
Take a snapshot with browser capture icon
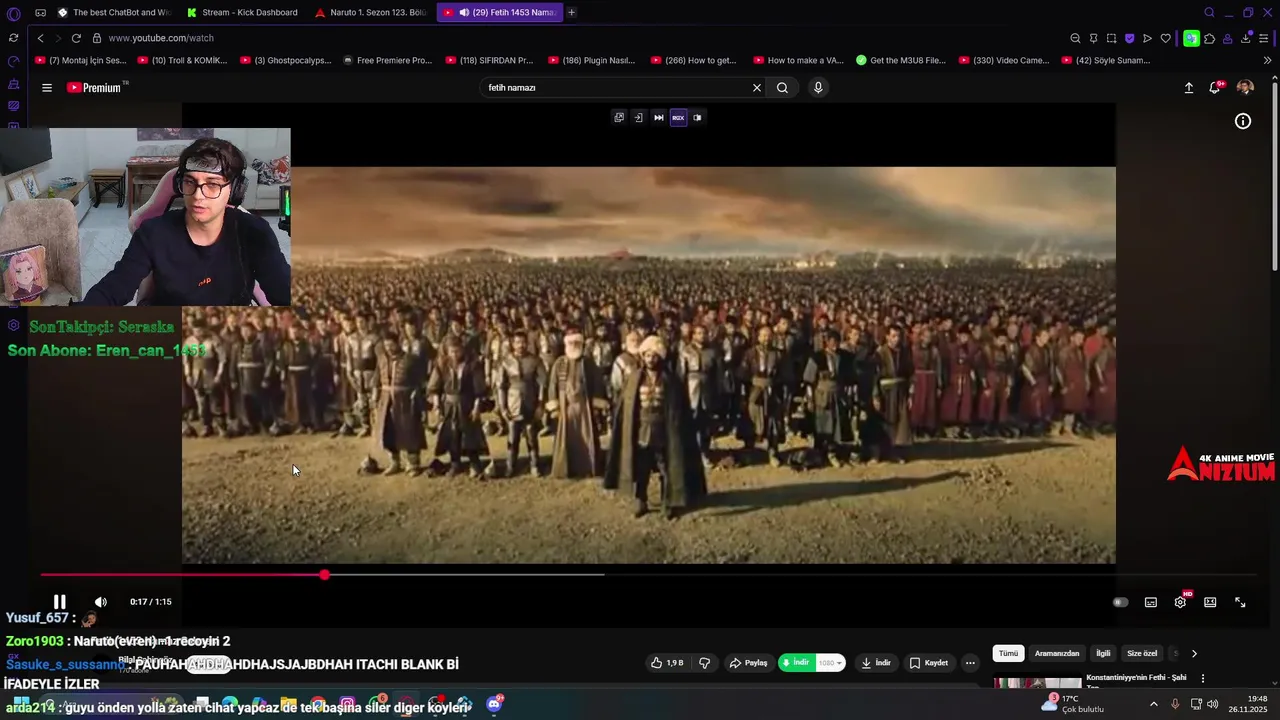(1111, 38)
